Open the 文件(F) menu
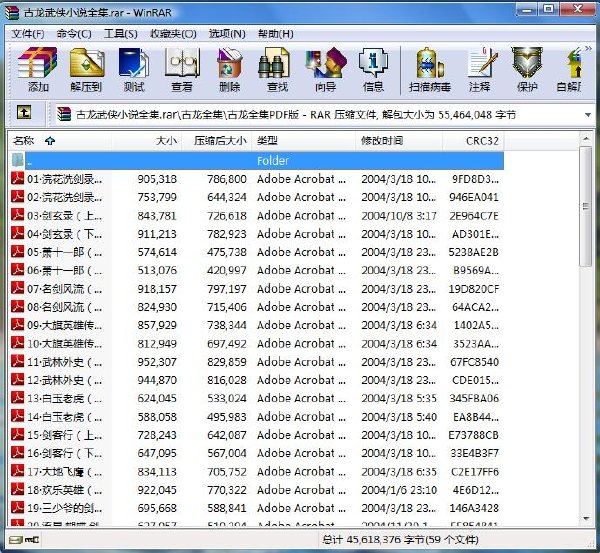Image resolution: width=600 pixels, height=553 pixels. point(28,34)
